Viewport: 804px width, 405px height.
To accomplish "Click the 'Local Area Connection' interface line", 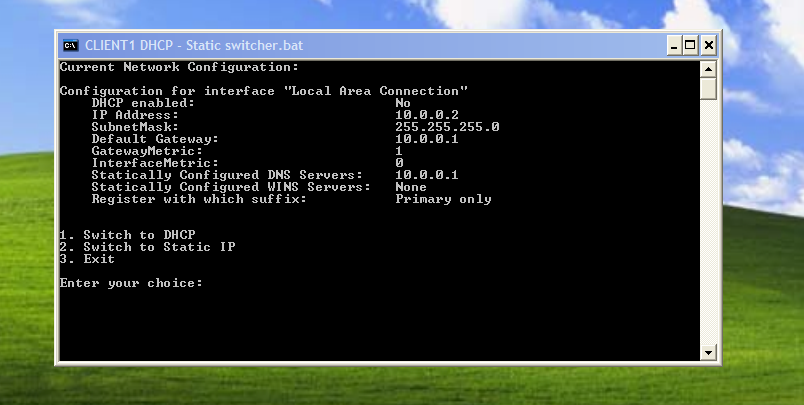I will click(x=264, y=91).
